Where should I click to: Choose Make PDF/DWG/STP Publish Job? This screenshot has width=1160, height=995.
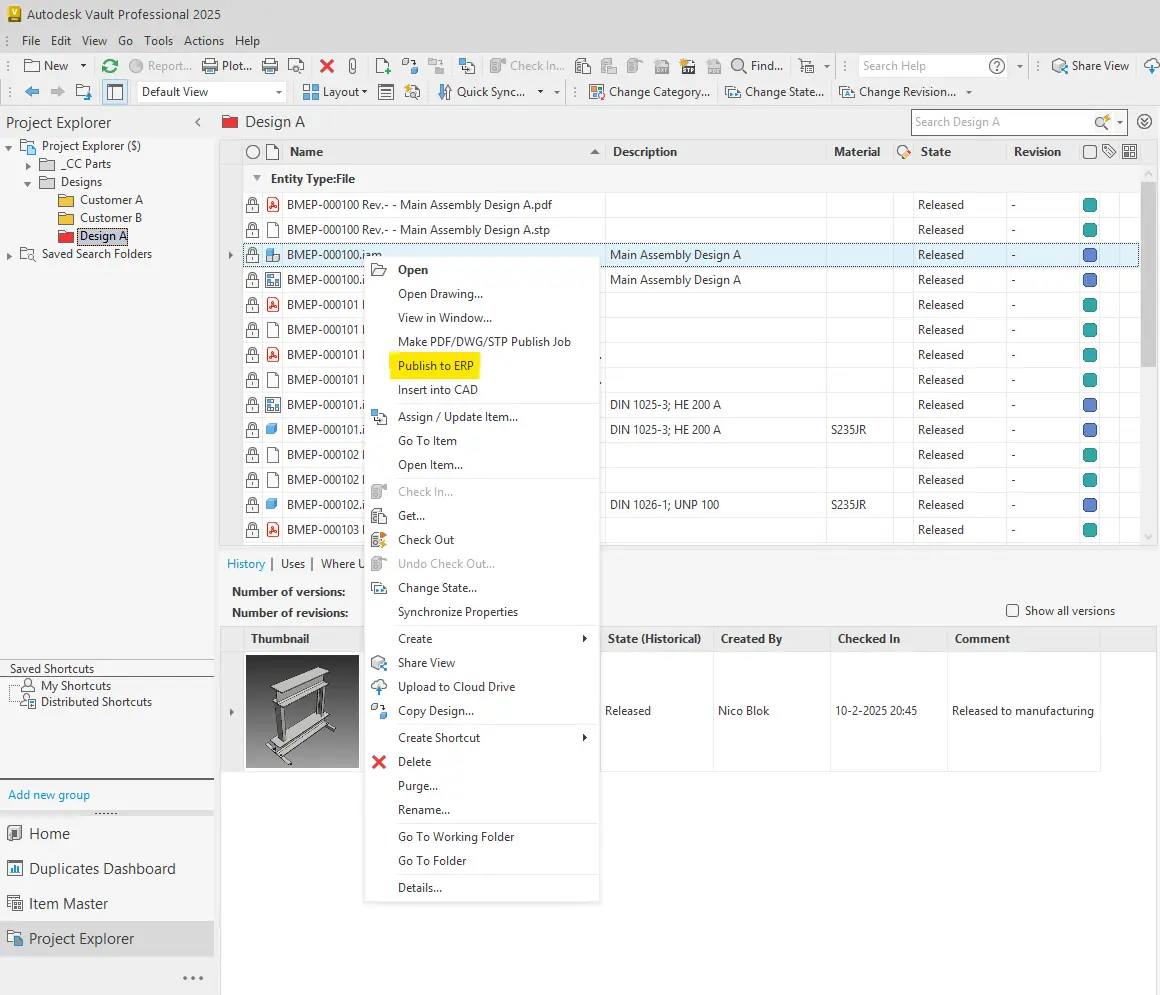point(484,342)
